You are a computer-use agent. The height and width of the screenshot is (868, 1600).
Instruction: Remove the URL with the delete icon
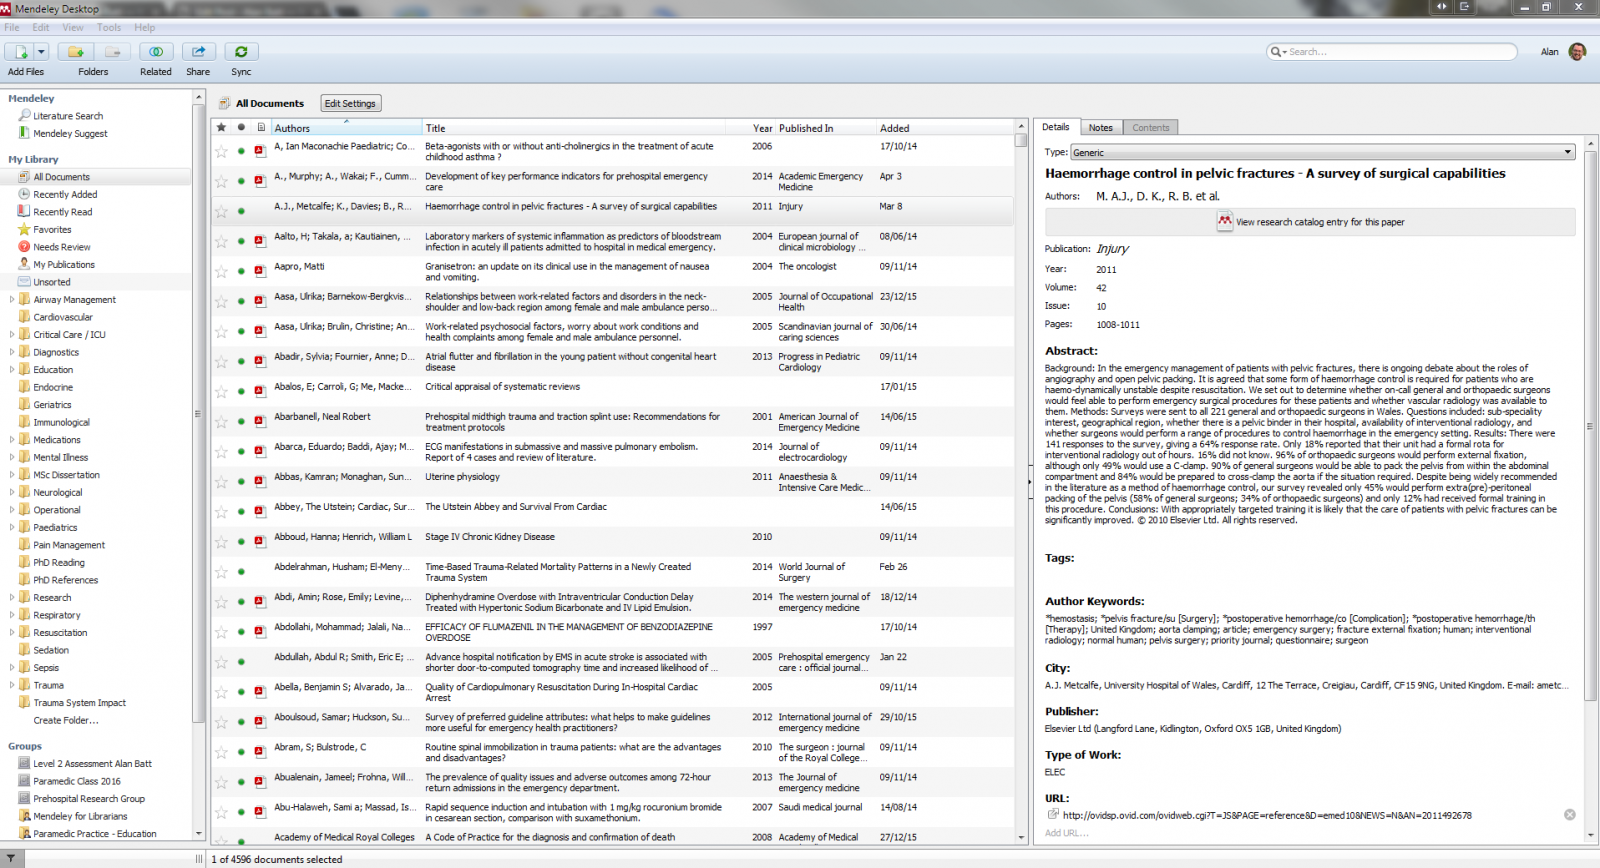coord(1570,815)
